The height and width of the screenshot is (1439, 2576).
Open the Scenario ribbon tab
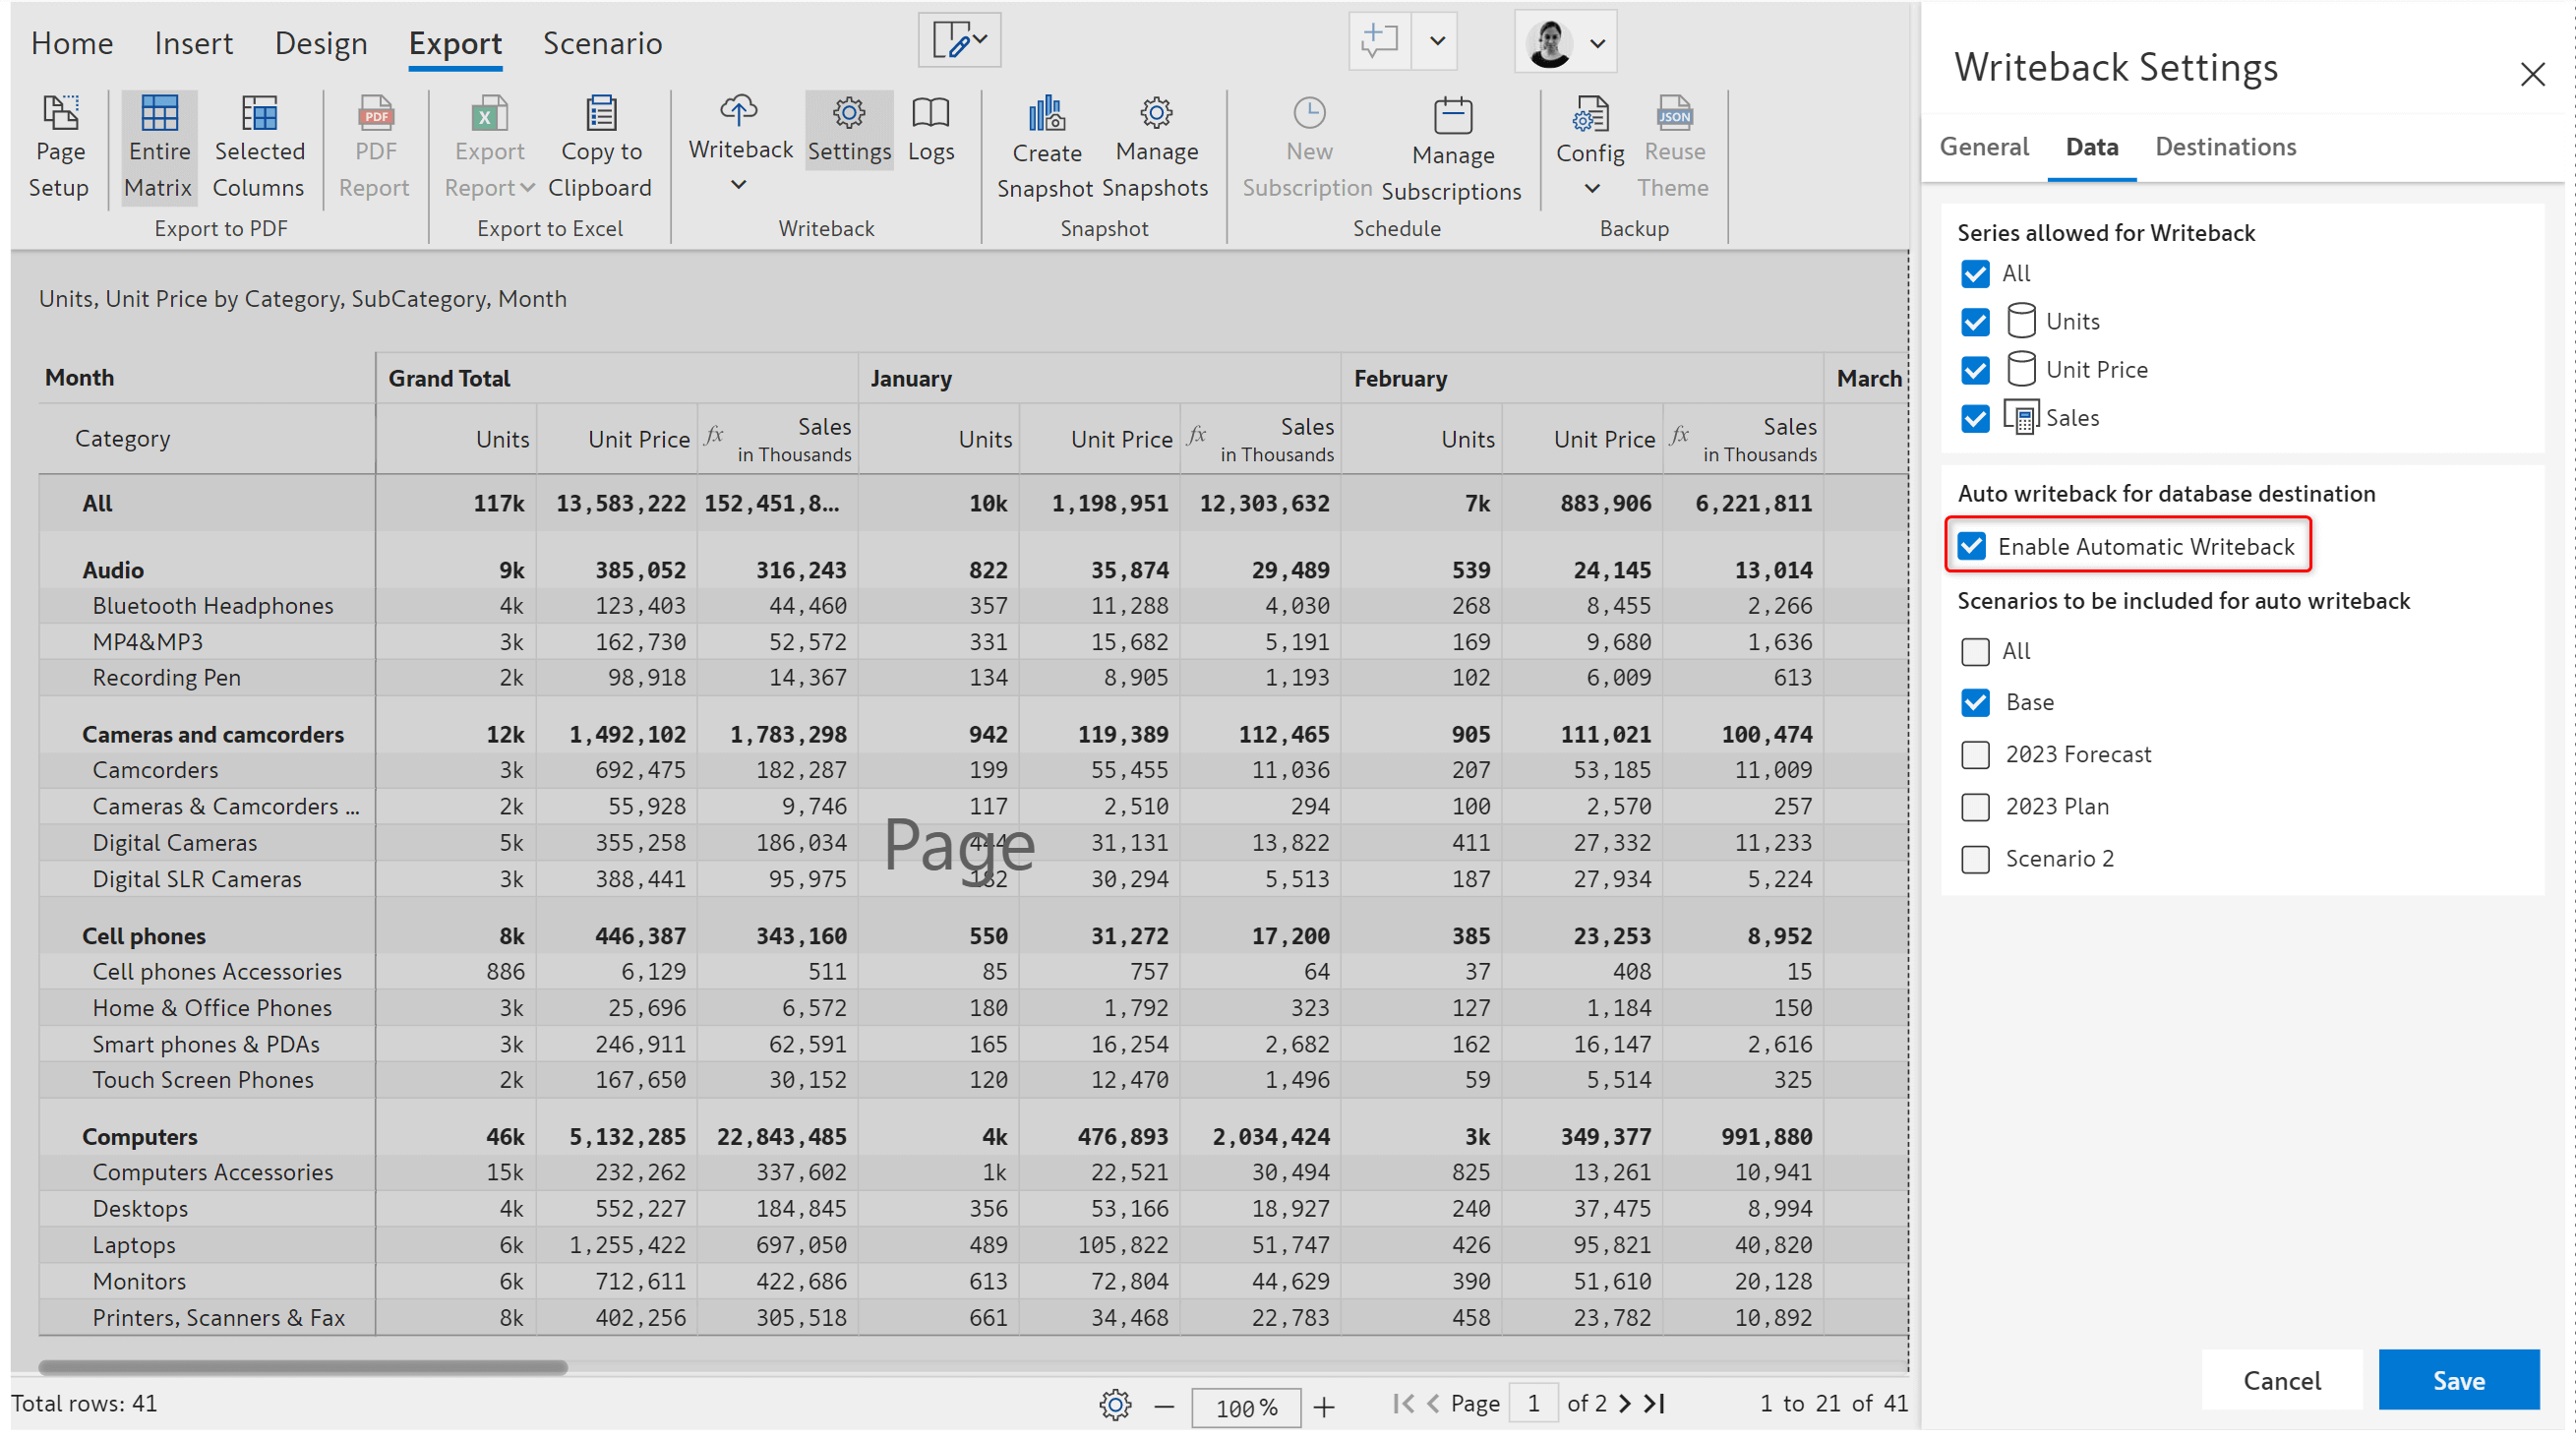(602, 42)
